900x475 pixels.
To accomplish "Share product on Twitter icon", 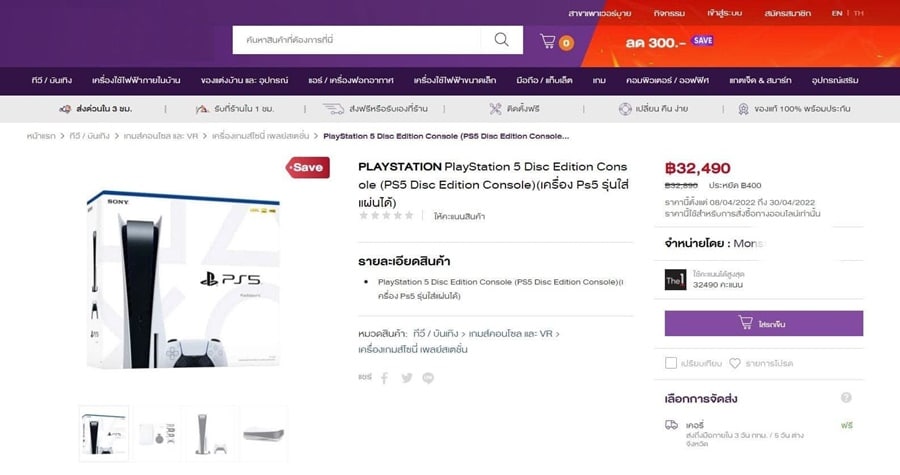I will coord(407,377).
